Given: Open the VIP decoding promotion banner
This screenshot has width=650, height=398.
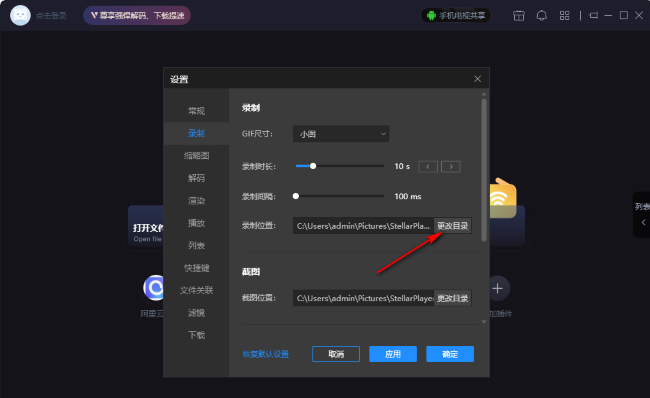Looking at the screenshot, I should tap(137, 16).
